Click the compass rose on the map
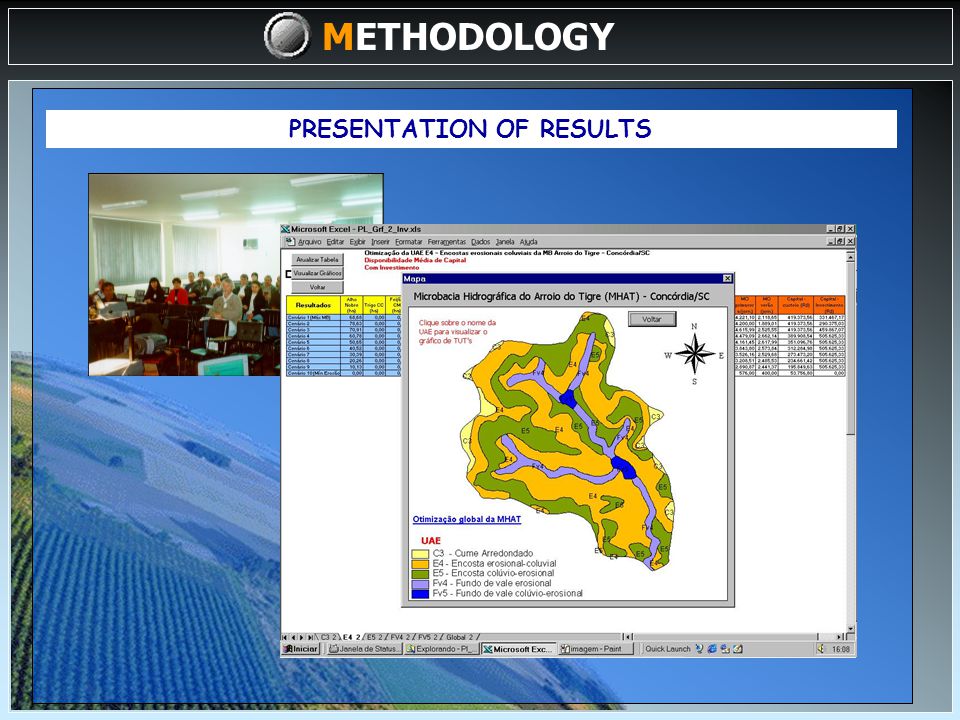The width and height of the screenshot is (960, 720). coord(694,354)
